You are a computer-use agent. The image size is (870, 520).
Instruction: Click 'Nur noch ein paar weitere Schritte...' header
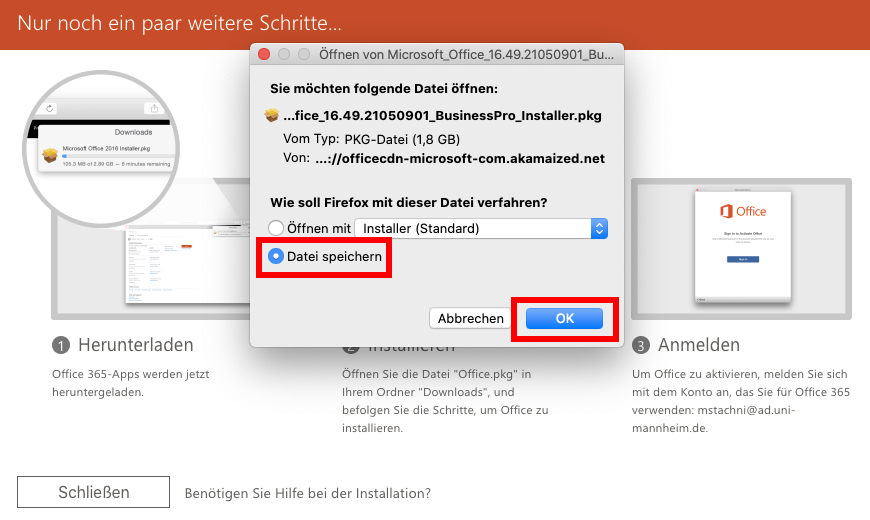179,23
